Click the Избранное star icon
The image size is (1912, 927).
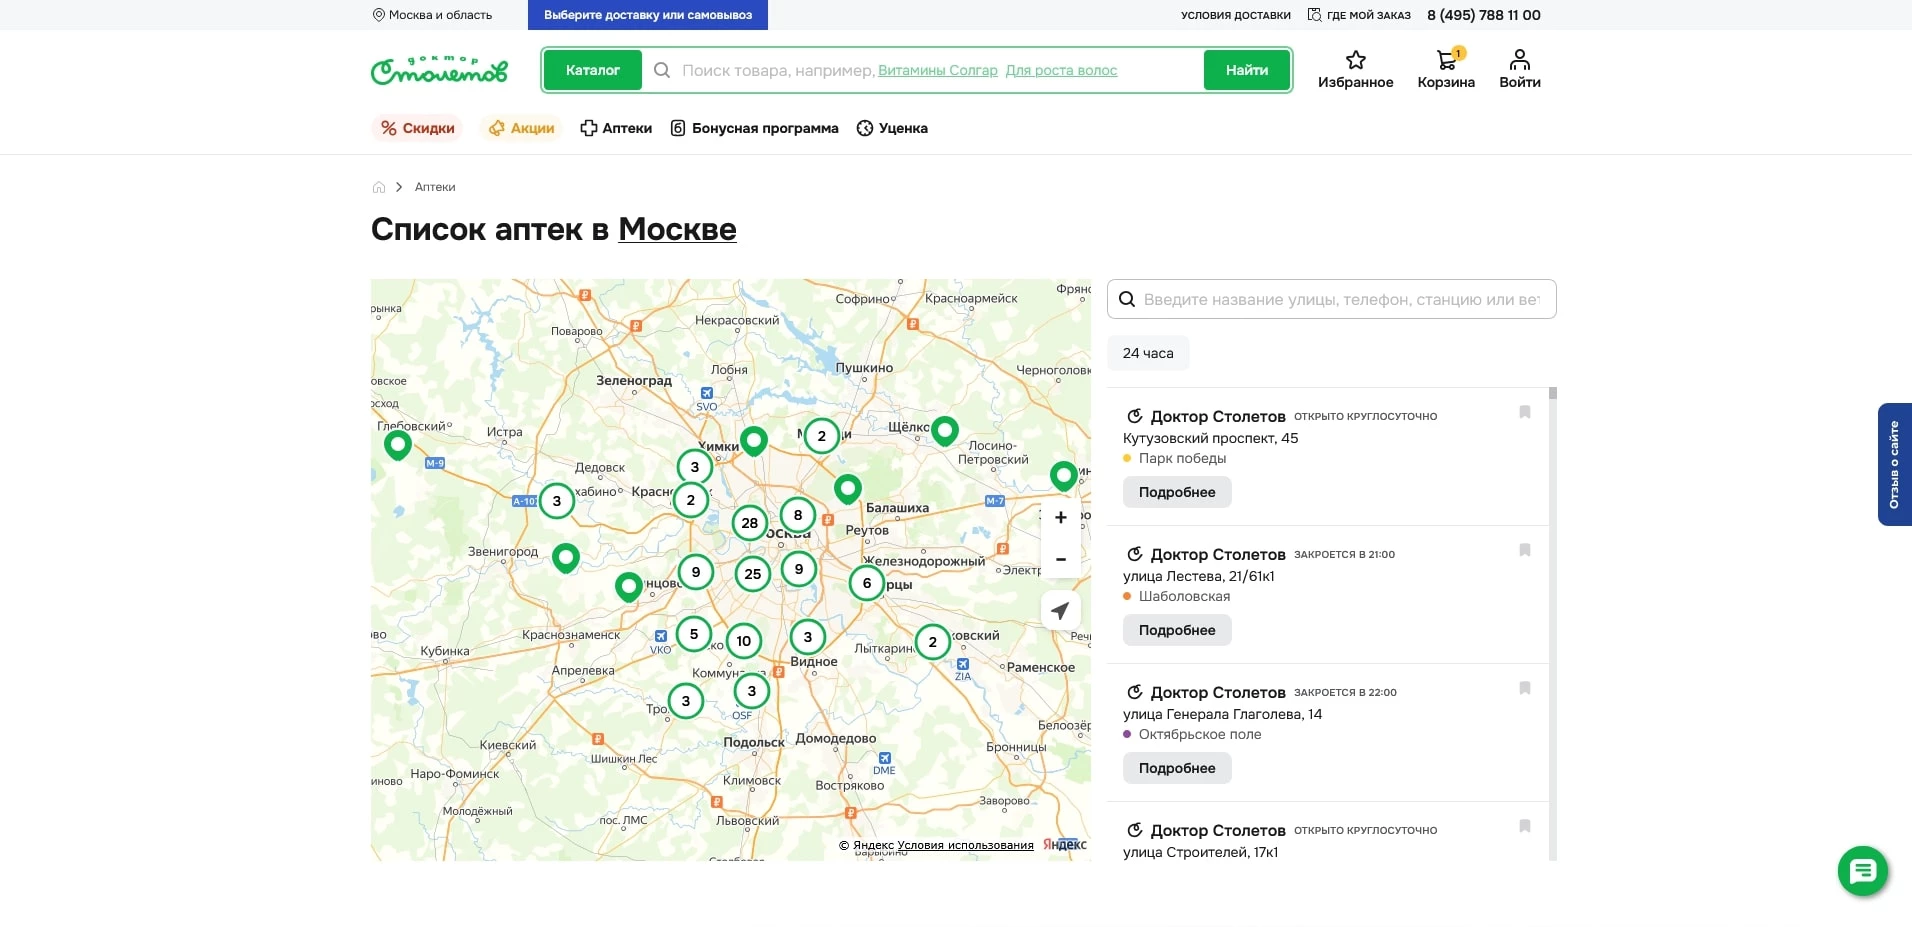1355,60
